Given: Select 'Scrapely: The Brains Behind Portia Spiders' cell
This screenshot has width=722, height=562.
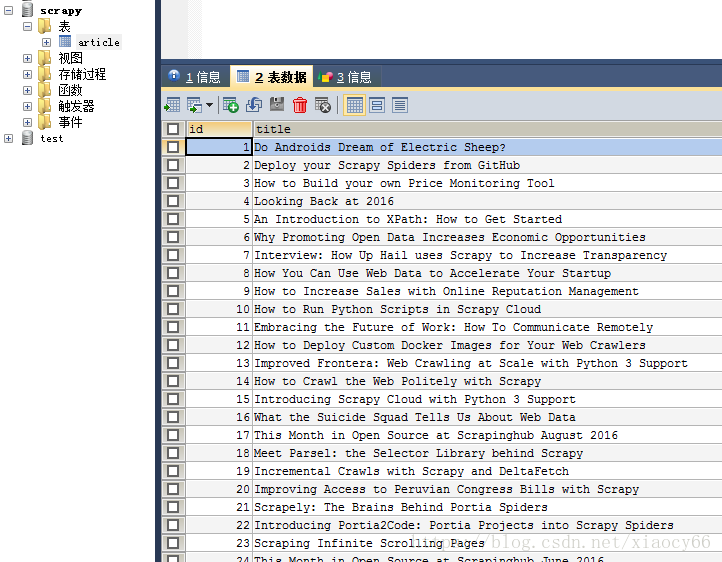Looking at the screenshot, I should (x=488, y=507).
